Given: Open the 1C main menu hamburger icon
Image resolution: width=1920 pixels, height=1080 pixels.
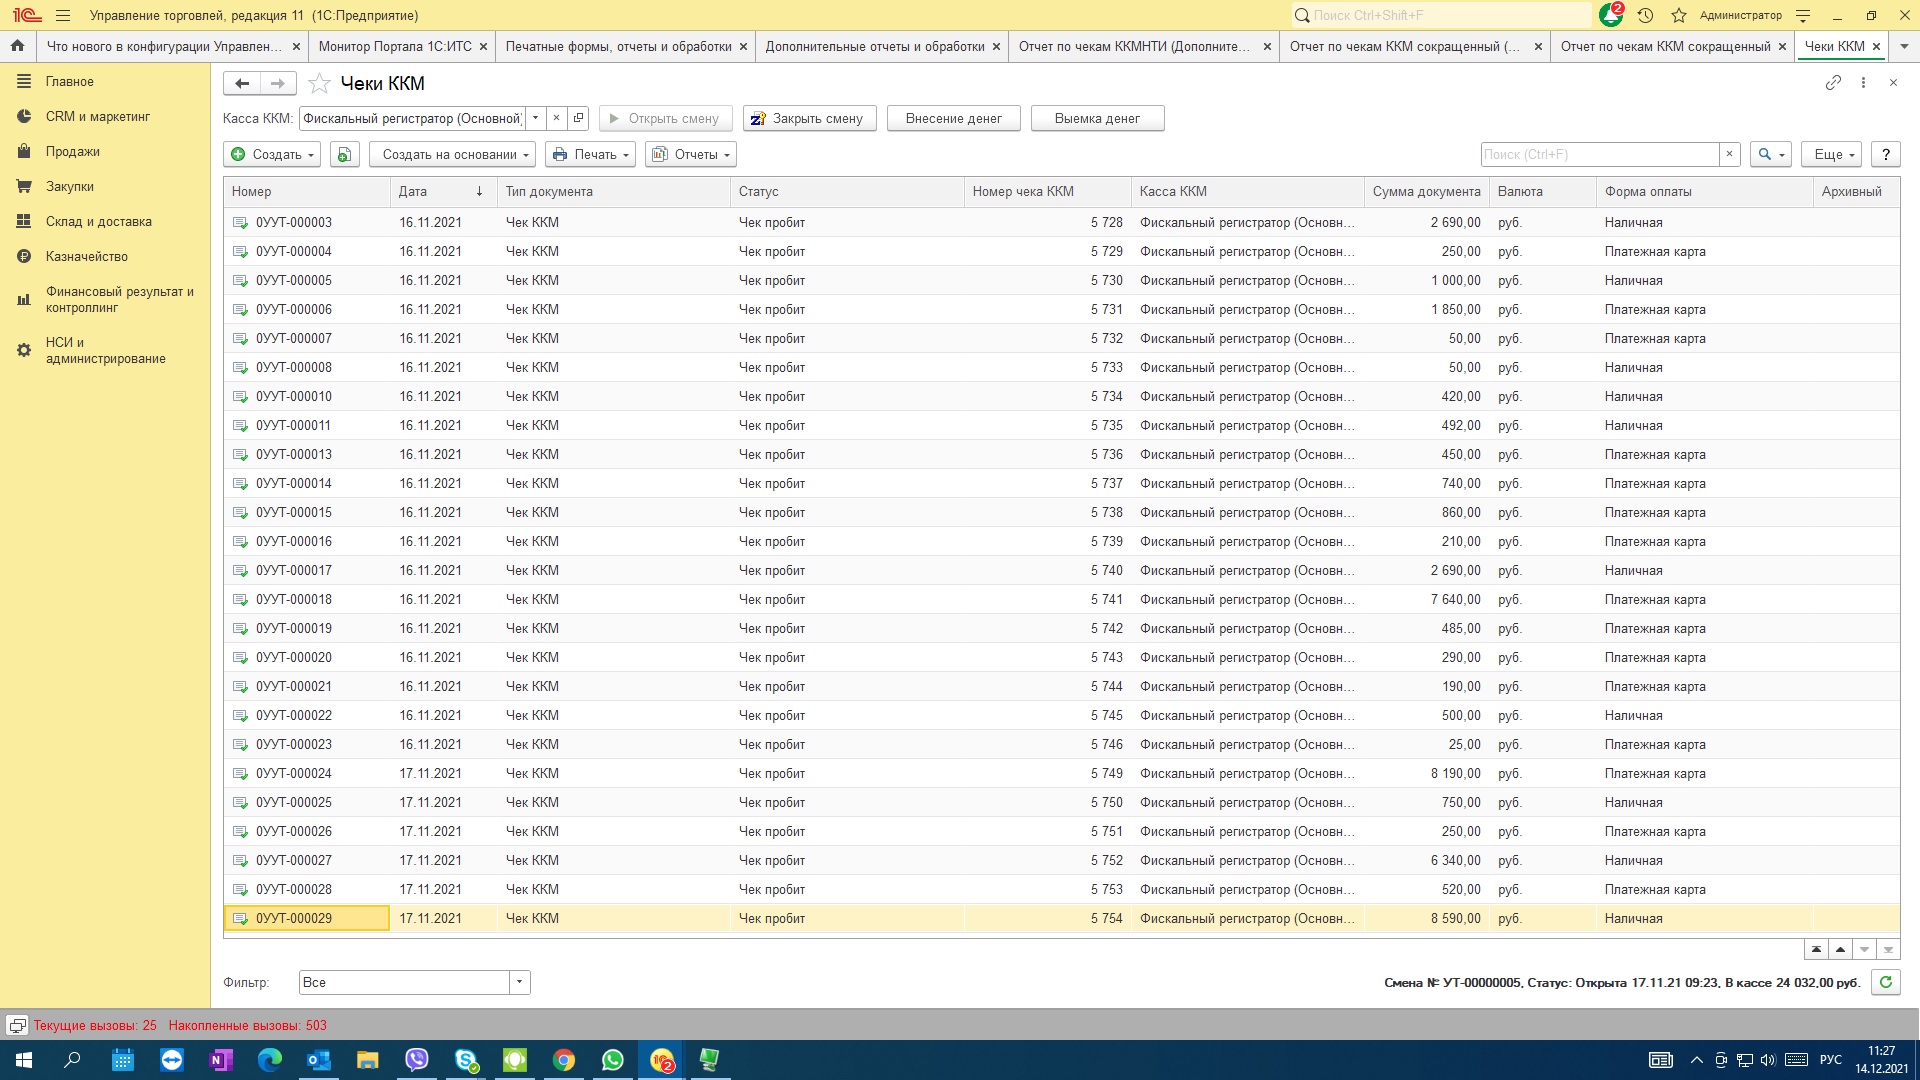Looking at the screenshot, I should tap(63, 15).
